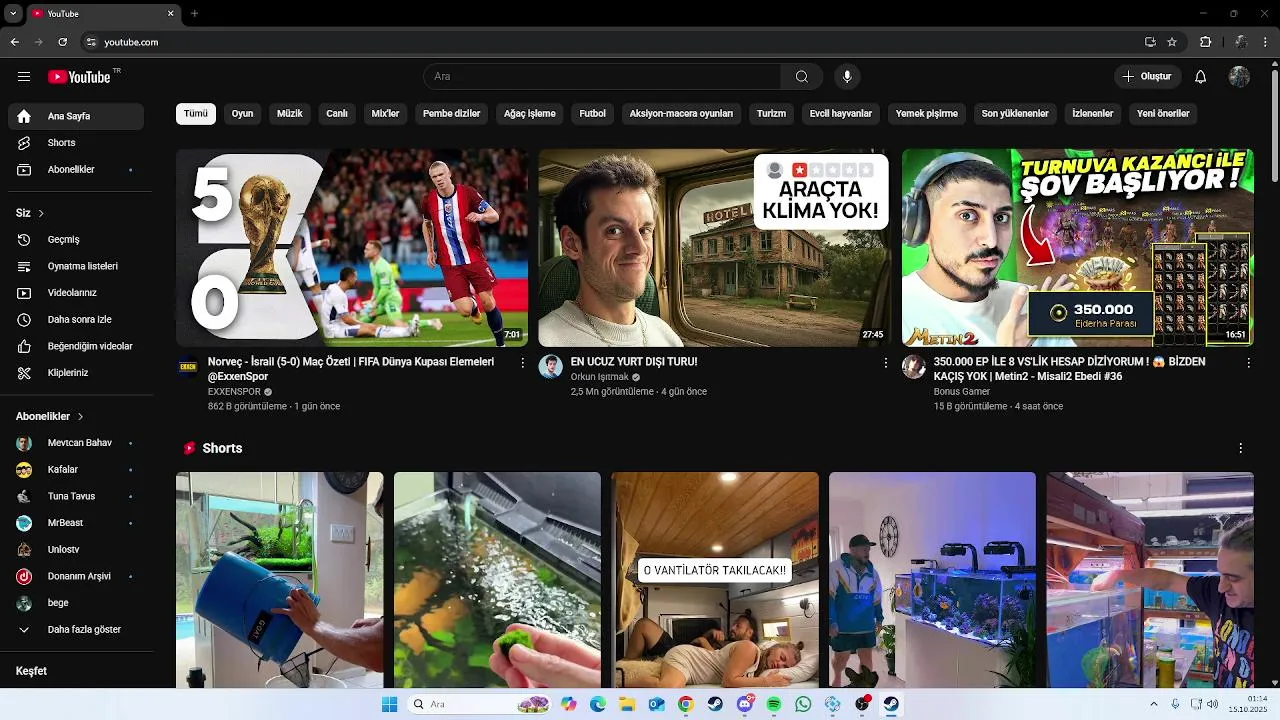Open the O VANTİLATÖR TAKILACAK short
Screen dimensions: 1280x720
click(x=714, y=580)
